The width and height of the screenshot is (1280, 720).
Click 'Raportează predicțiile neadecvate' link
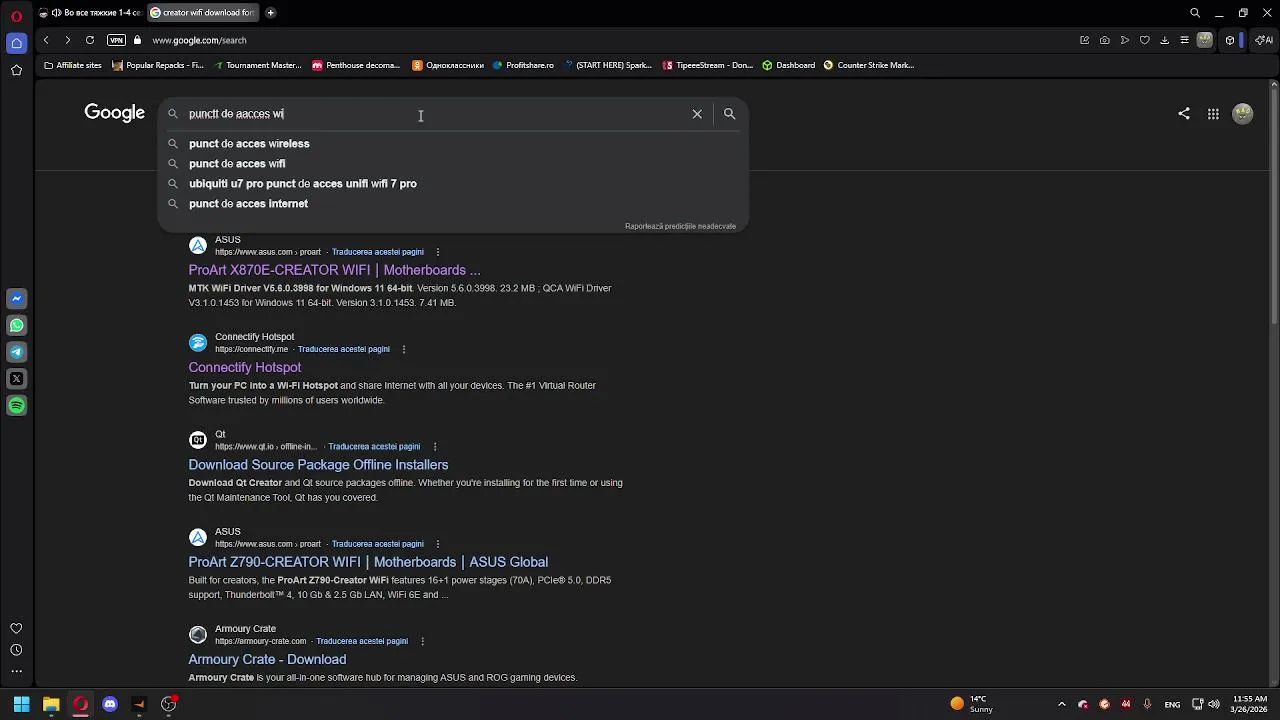pyautogui.click(x=680, y=226)
